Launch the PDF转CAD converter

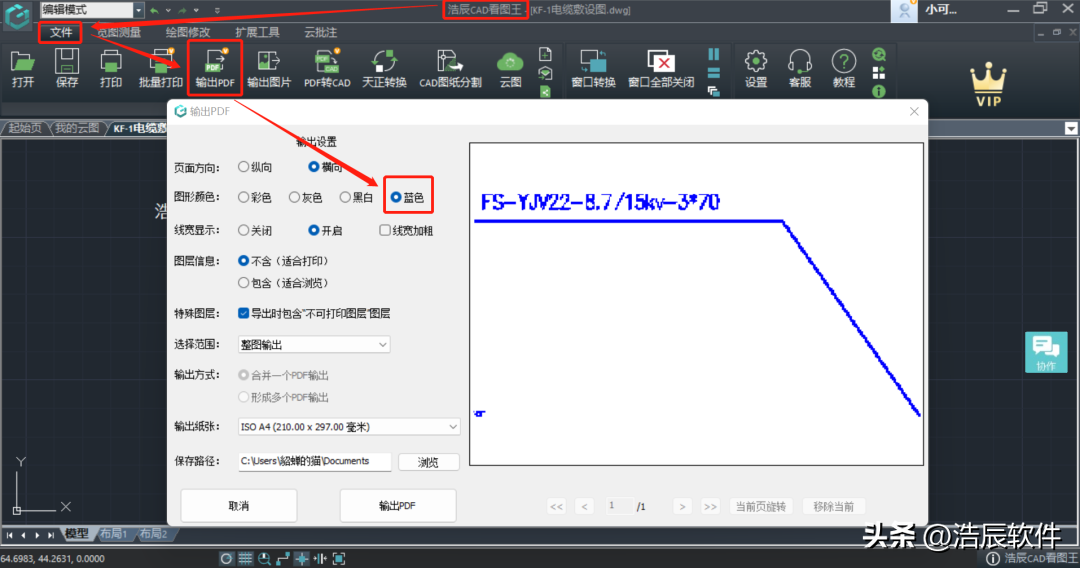click(327, 68)
